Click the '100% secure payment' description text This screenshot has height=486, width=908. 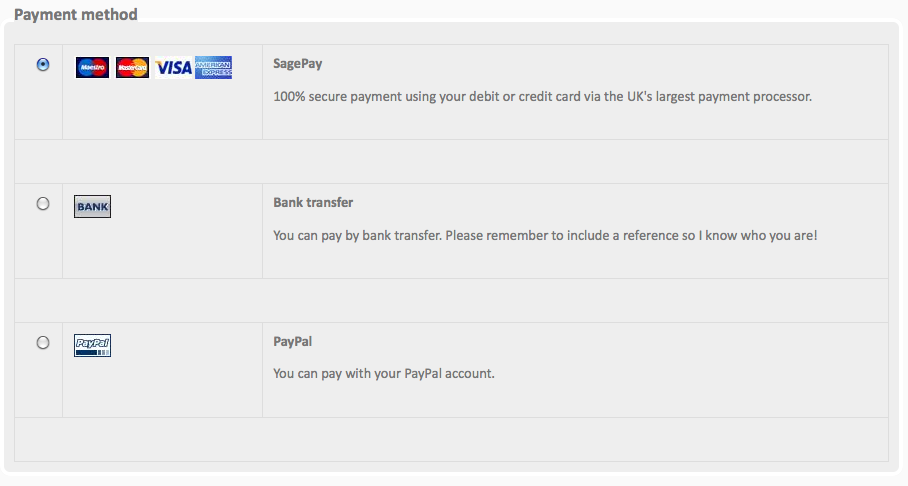pyautogui.click(x=543, y=96)
